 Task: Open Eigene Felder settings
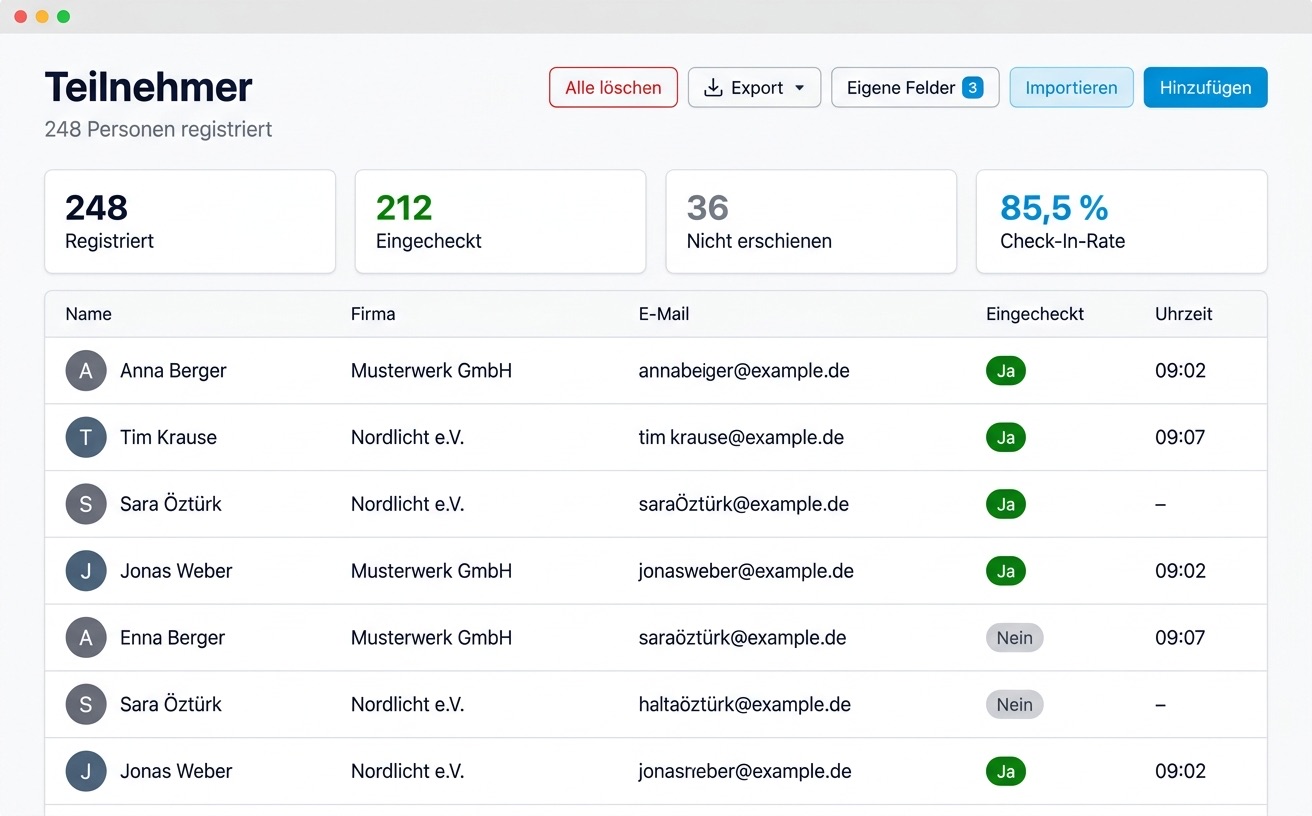[x=915, y=87]
